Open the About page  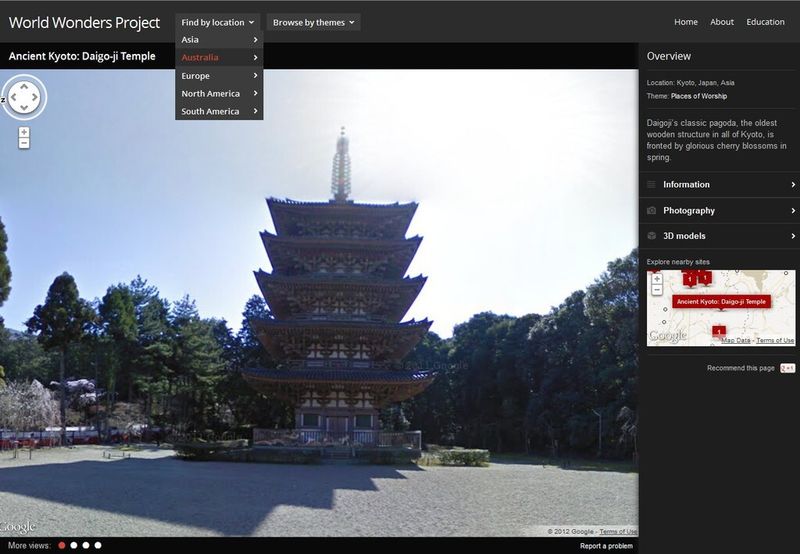(x=722, y=22)
